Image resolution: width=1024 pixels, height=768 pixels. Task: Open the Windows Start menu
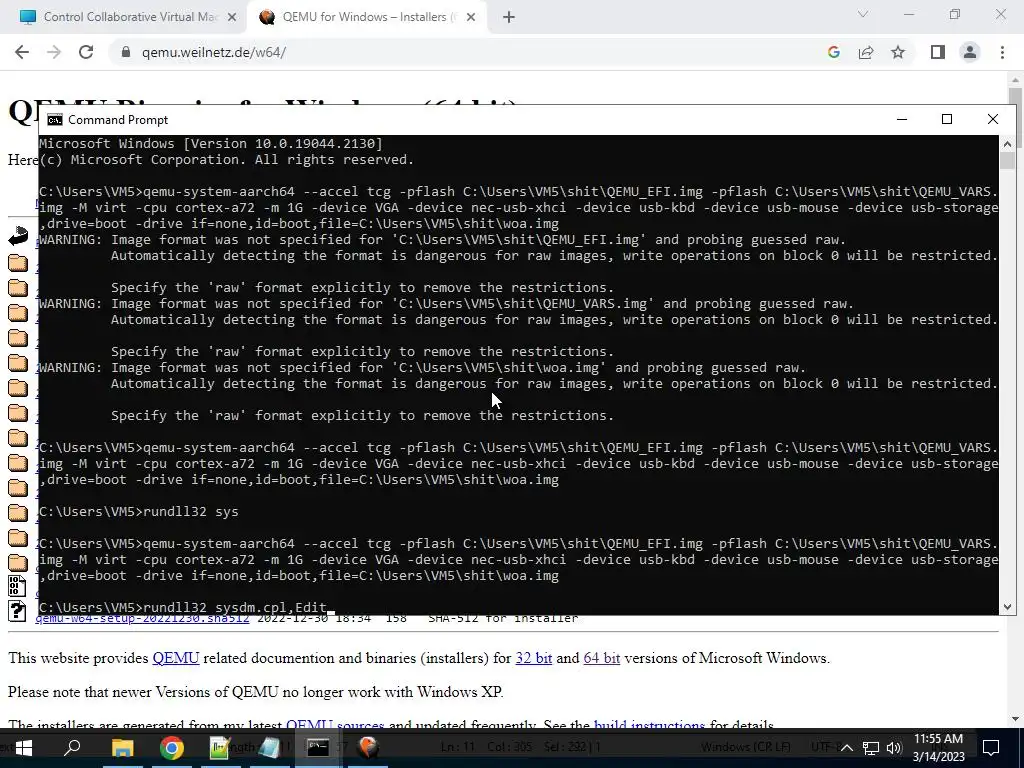24,748
